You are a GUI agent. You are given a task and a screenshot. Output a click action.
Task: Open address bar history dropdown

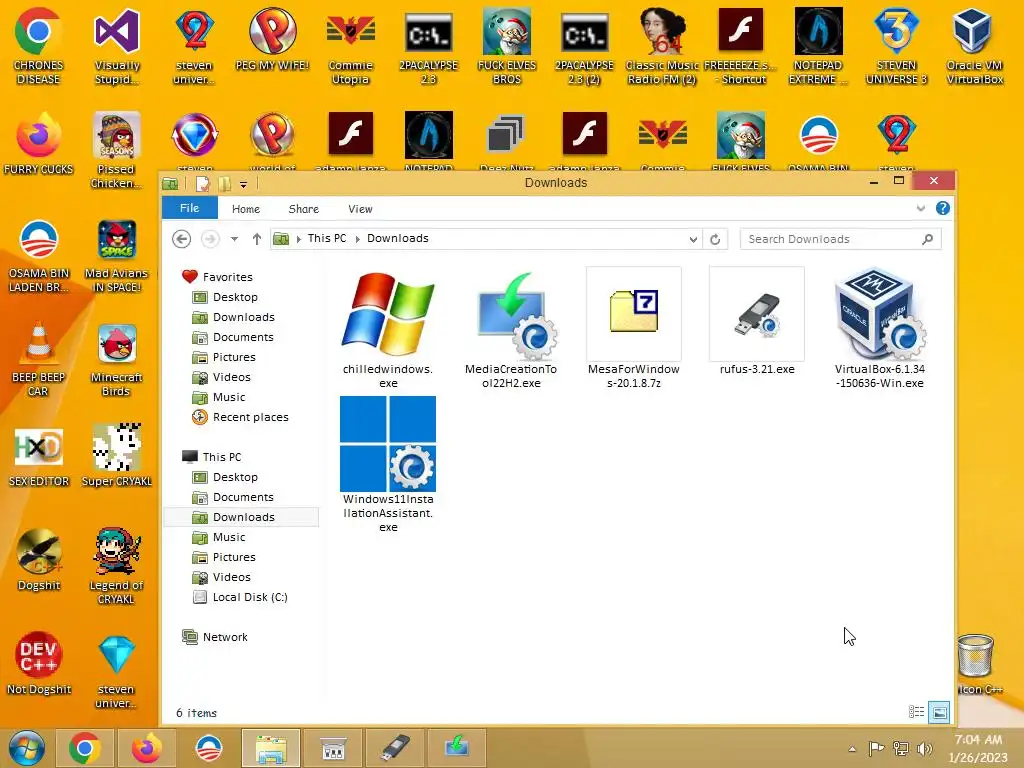click(x=693, y=239)
